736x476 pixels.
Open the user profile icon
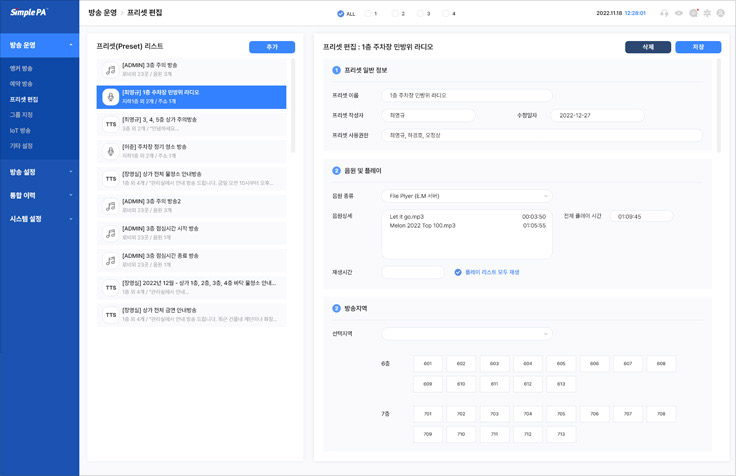click(x=723, y=14)
